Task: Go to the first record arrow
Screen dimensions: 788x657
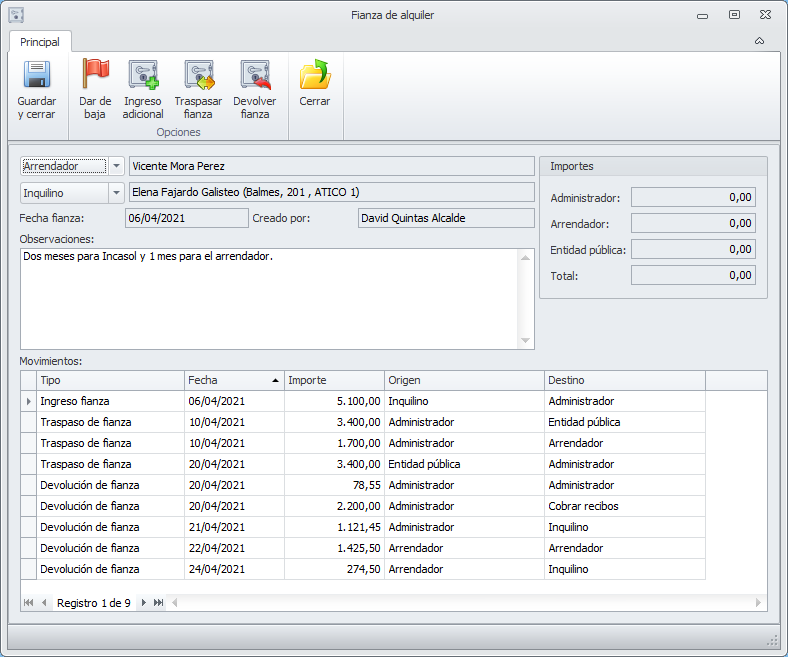Action: pyautogui.click(x=28, y=603)
